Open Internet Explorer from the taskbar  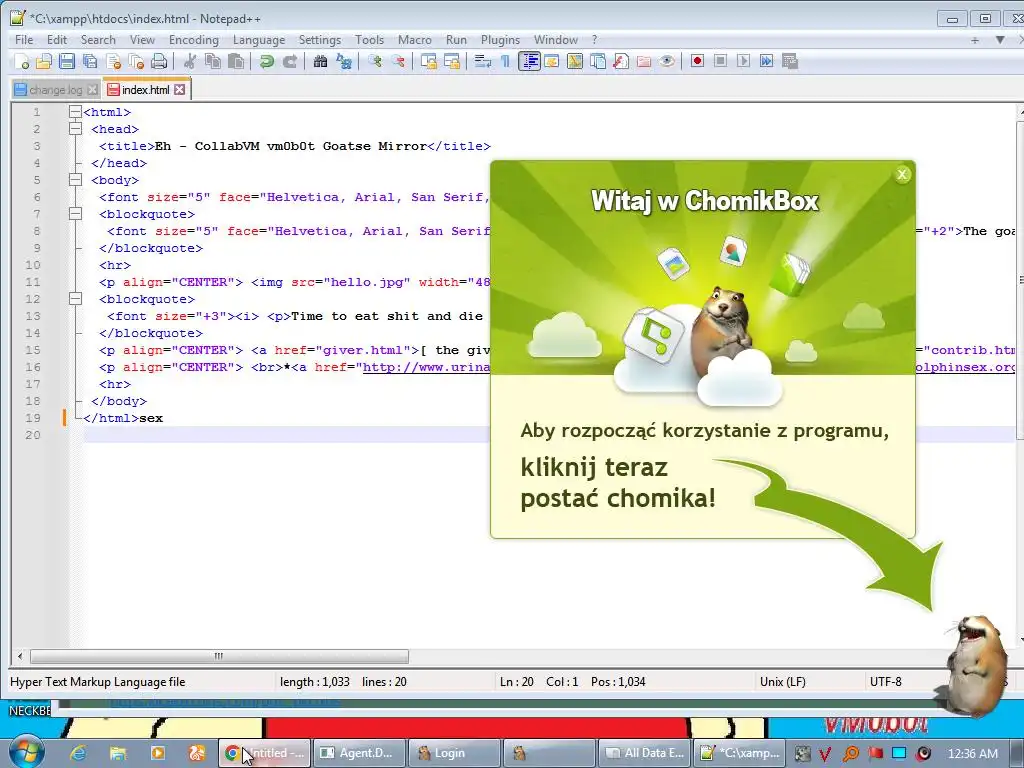point(78,753)
